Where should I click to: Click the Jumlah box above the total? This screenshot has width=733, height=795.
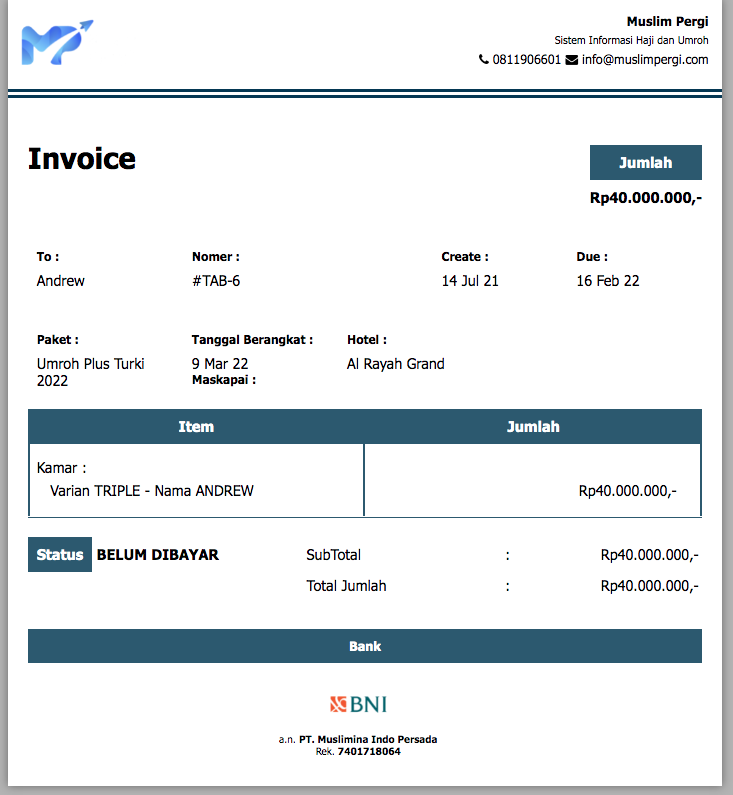[645, 163]
